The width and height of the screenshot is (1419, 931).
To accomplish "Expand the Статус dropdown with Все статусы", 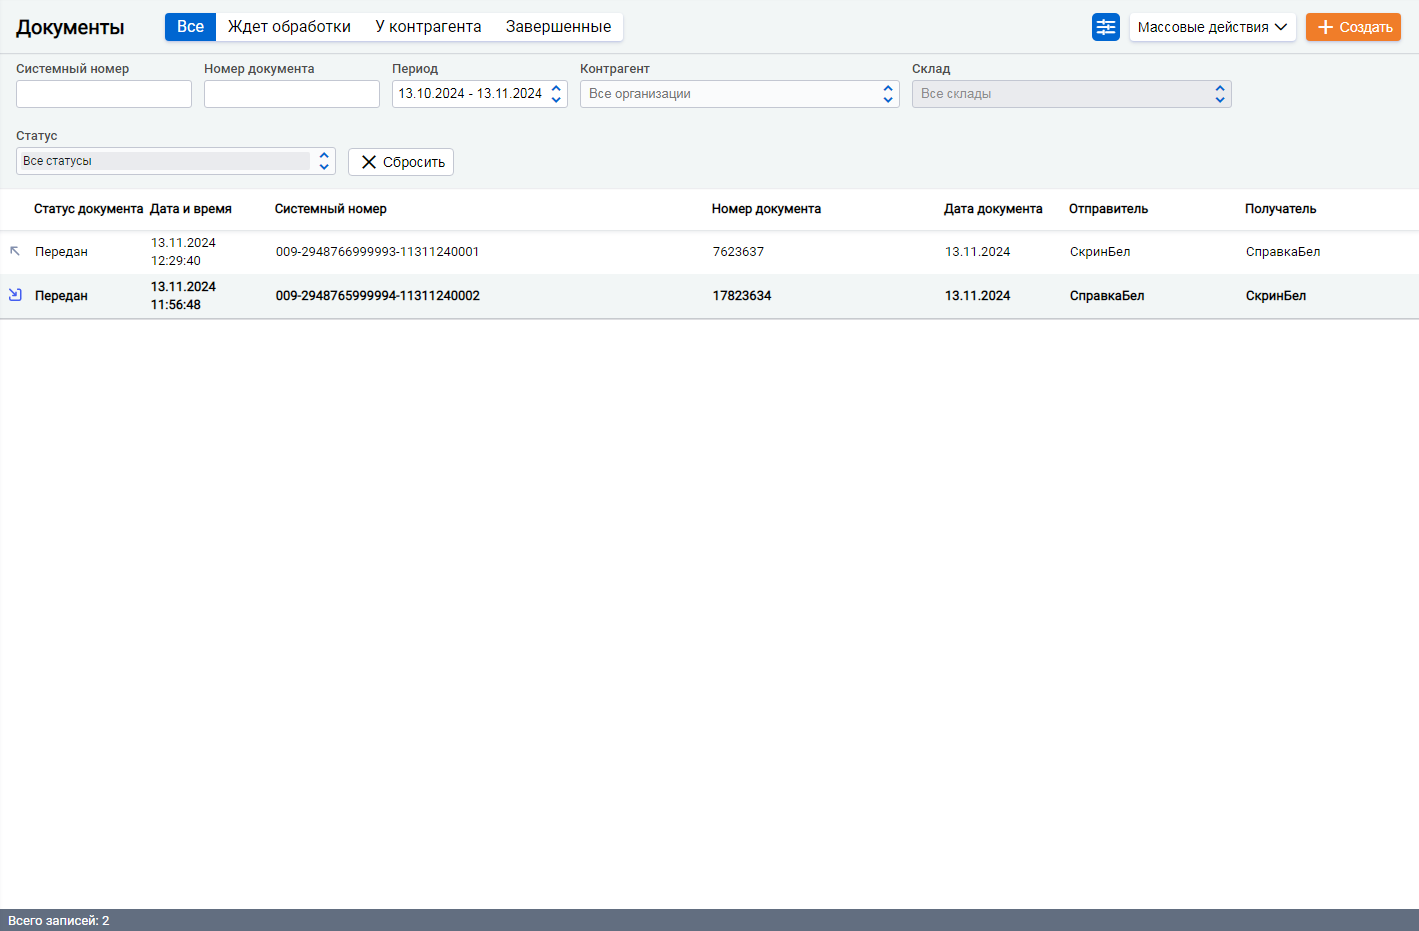I will [175, 161].
